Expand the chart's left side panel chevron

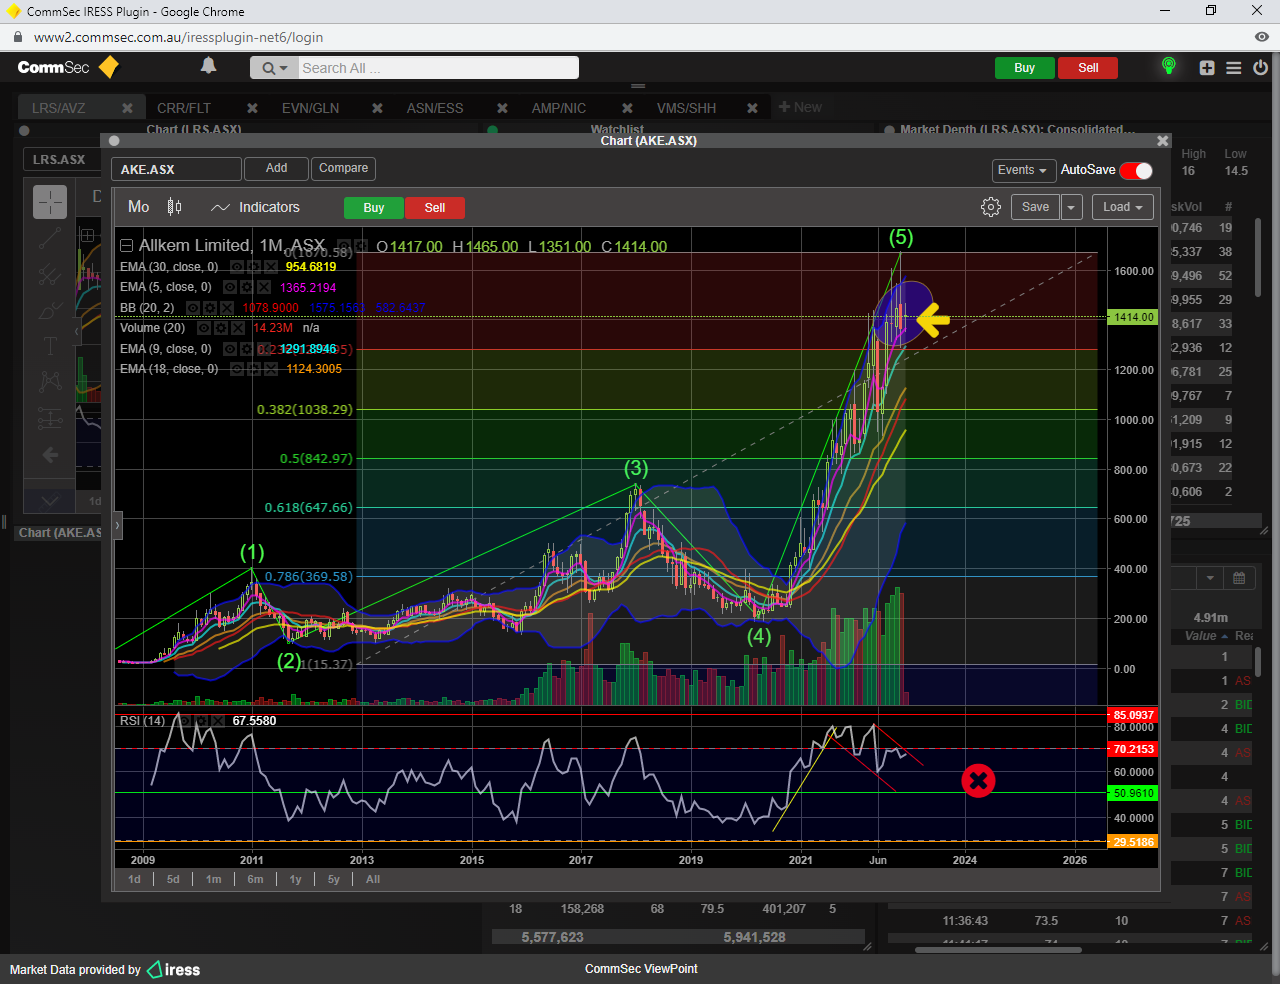point(117,524)
